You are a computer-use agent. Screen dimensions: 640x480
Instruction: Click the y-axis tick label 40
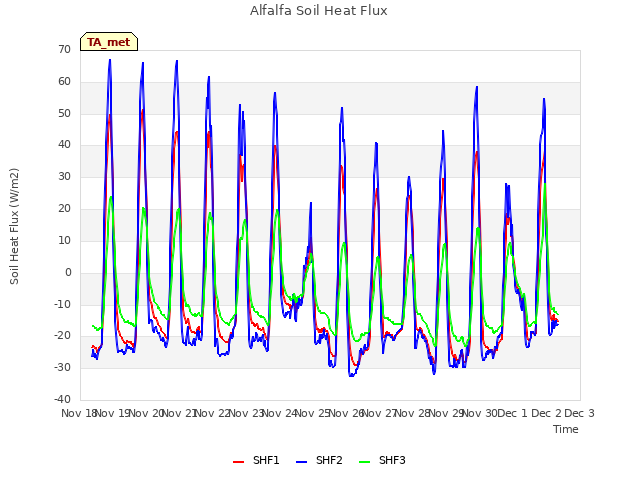pyautogui.click(x=64, y=144)
